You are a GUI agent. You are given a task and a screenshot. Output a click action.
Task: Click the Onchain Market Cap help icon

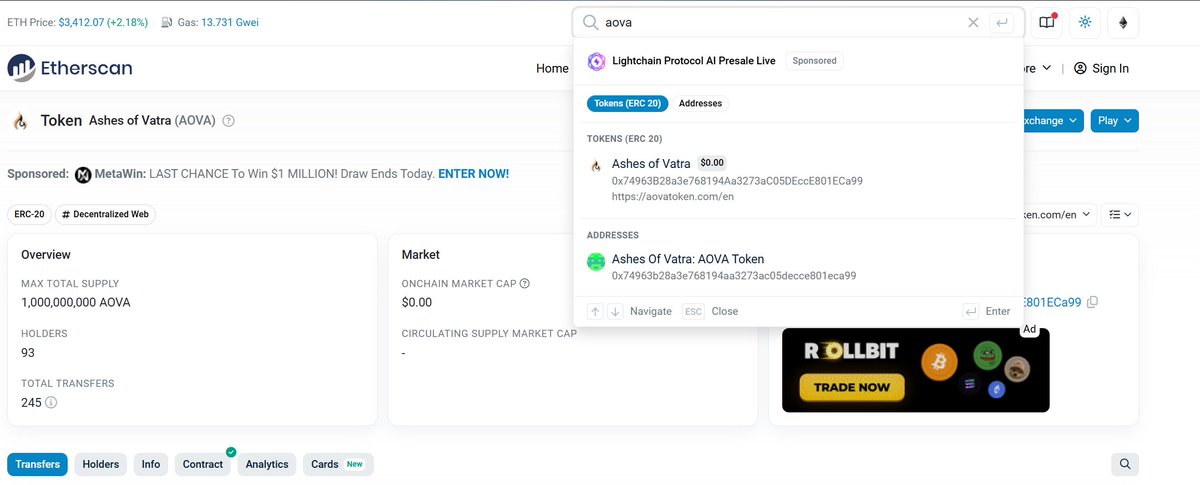[x=525, y=283]
